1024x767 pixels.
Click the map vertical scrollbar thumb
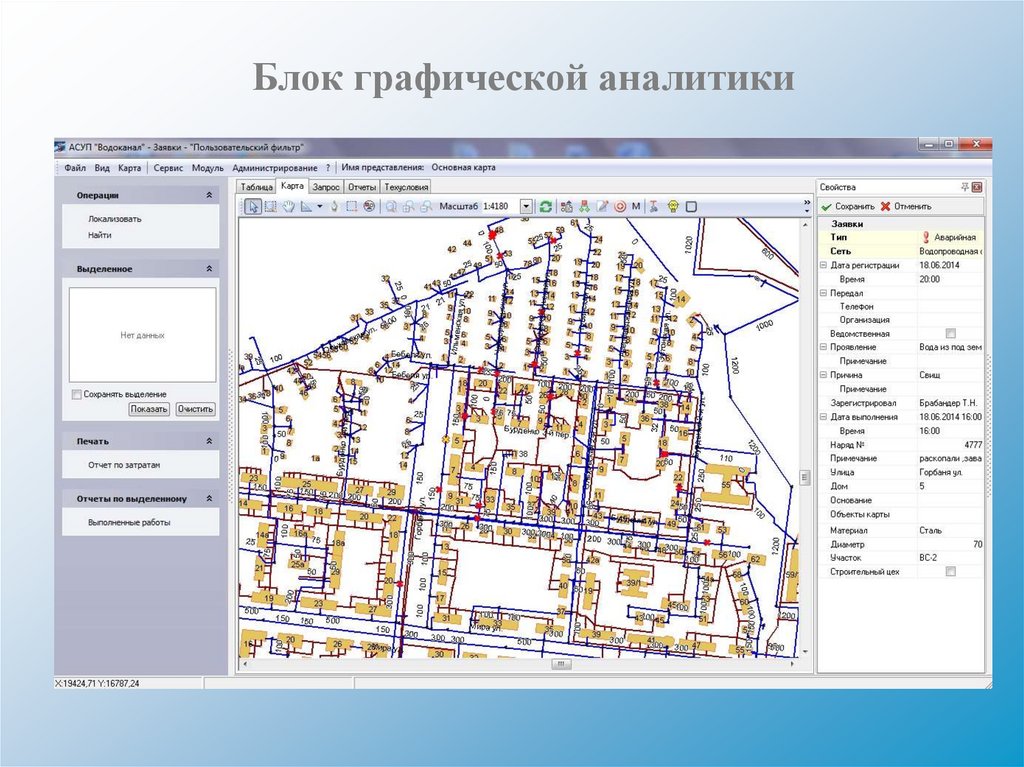coord(805,478)
